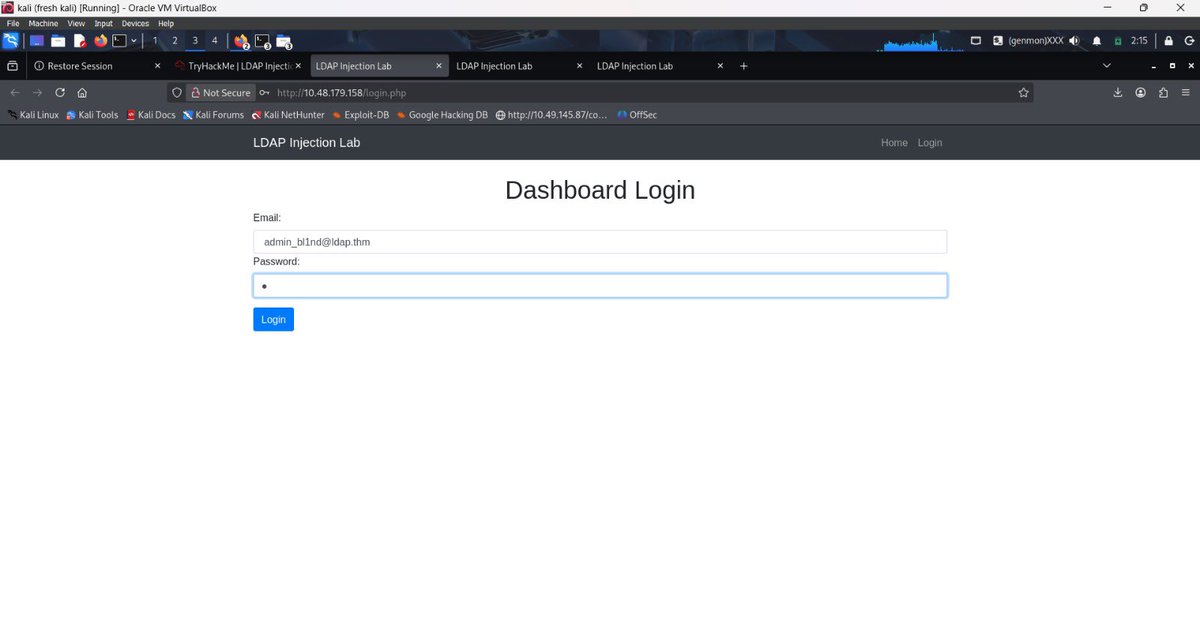This screenshot has height=618, width=1200.
Task: Switch to workspace 3
Action: click(195, 41)
